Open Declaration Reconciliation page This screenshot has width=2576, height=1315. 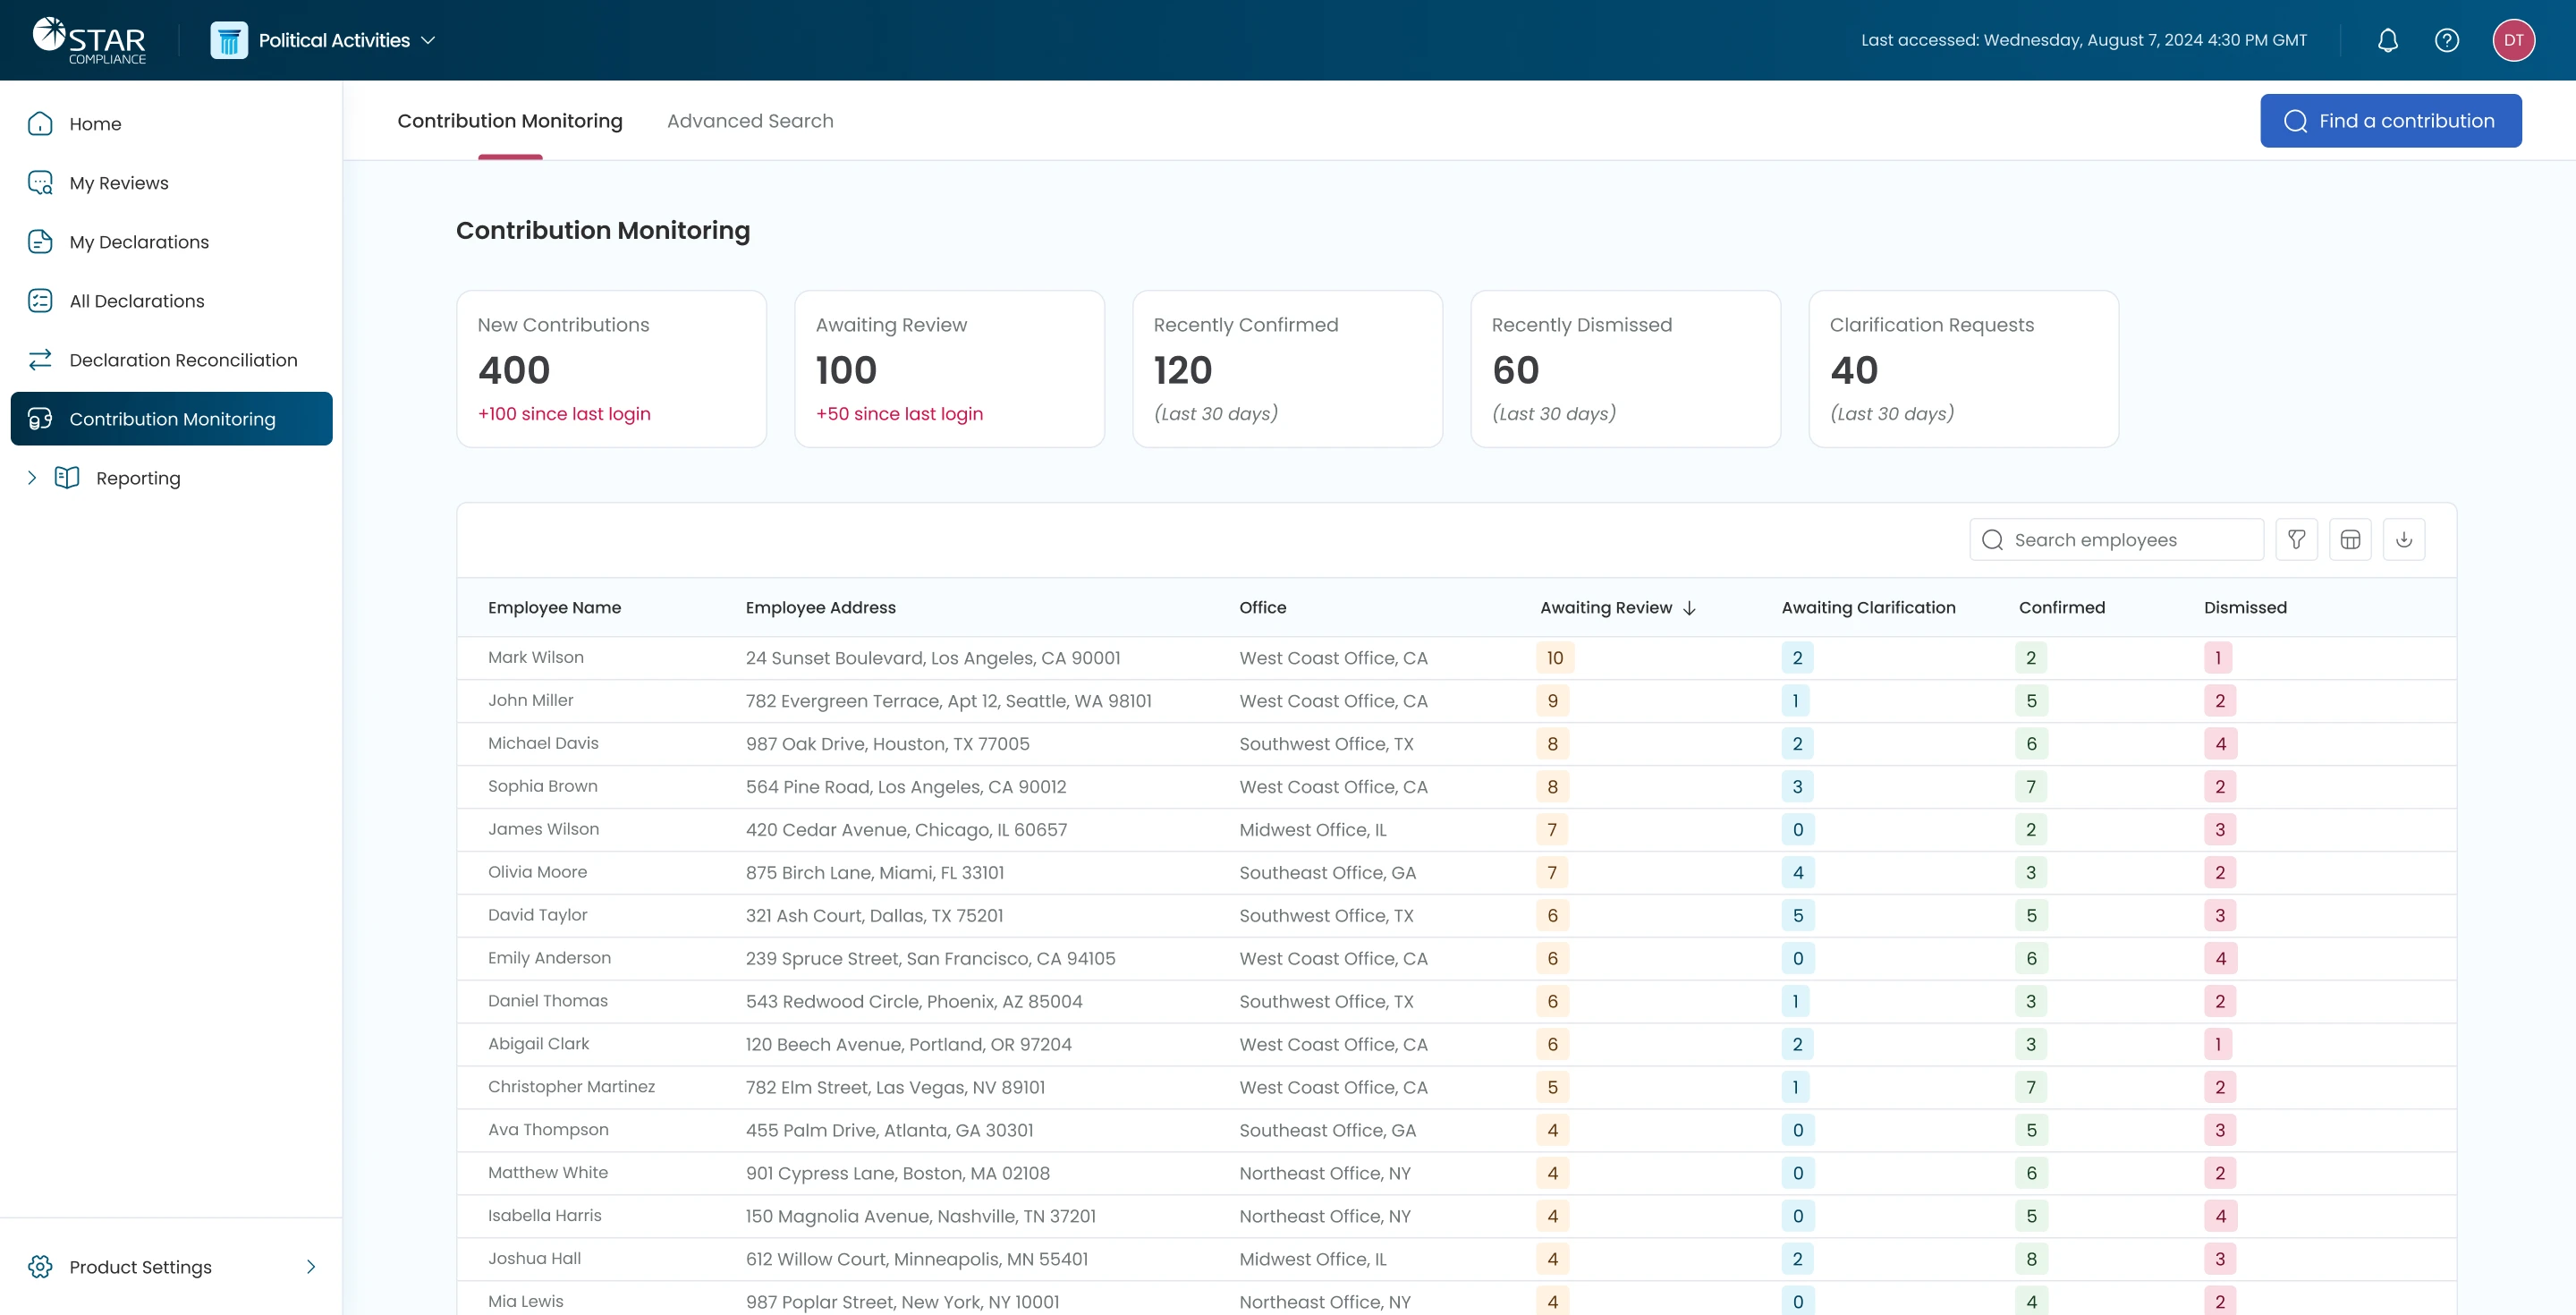(x=183, y=360)
